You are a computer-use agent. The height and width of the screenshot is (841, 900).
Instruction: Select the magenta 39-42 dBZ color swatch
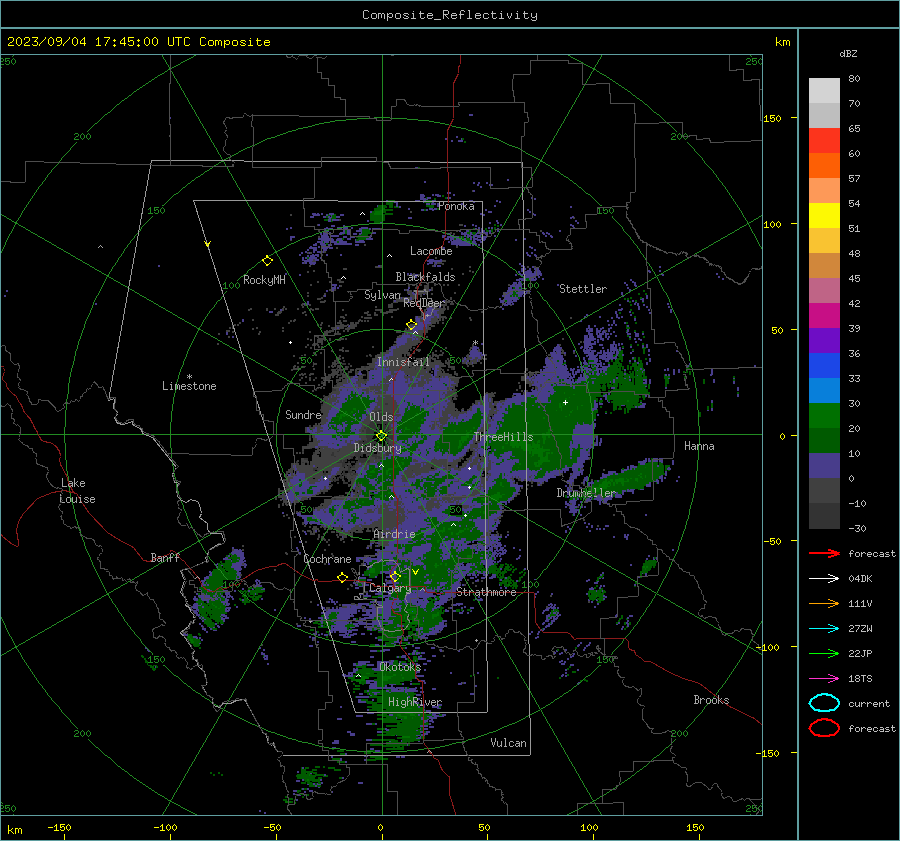point(824,316)
